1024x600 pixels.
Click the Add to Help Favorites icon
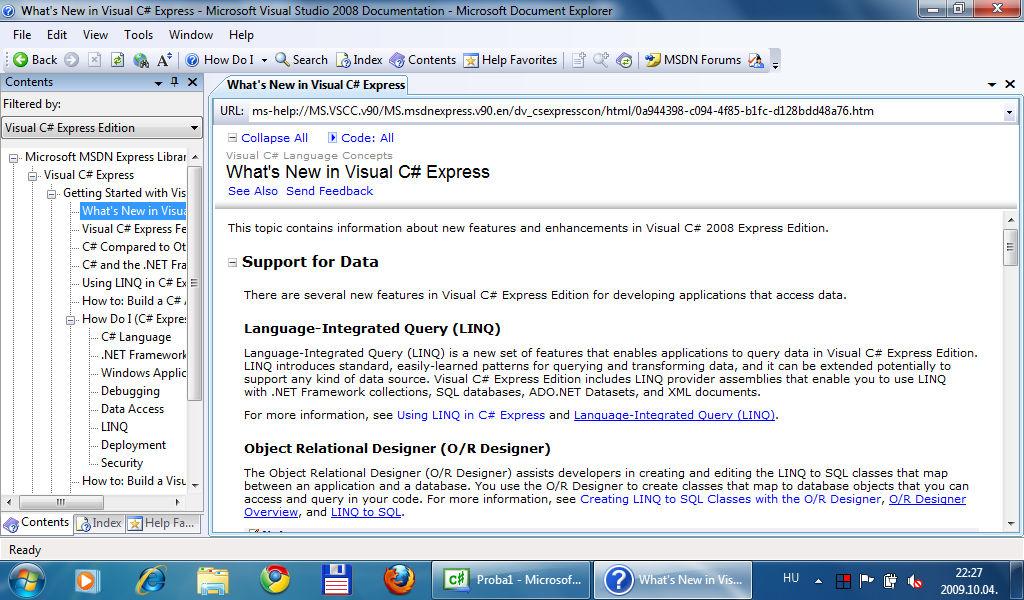click(x=579, y=60)
